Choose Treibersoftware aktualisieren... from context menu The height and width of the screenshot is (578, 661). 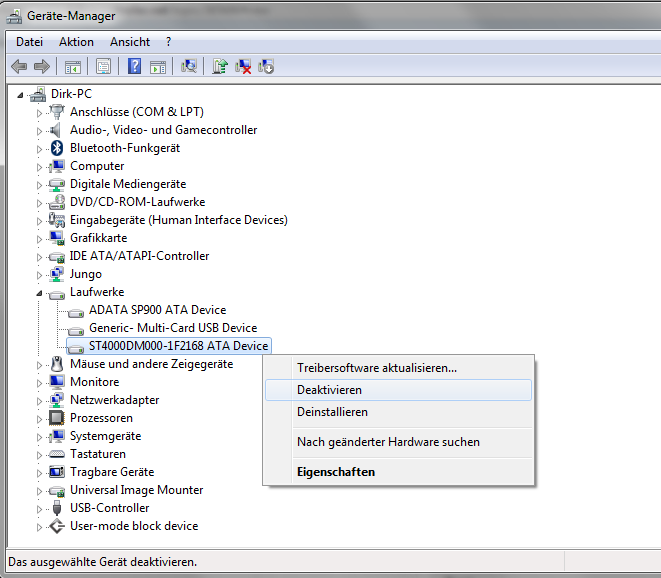click(x=398, y=368)
